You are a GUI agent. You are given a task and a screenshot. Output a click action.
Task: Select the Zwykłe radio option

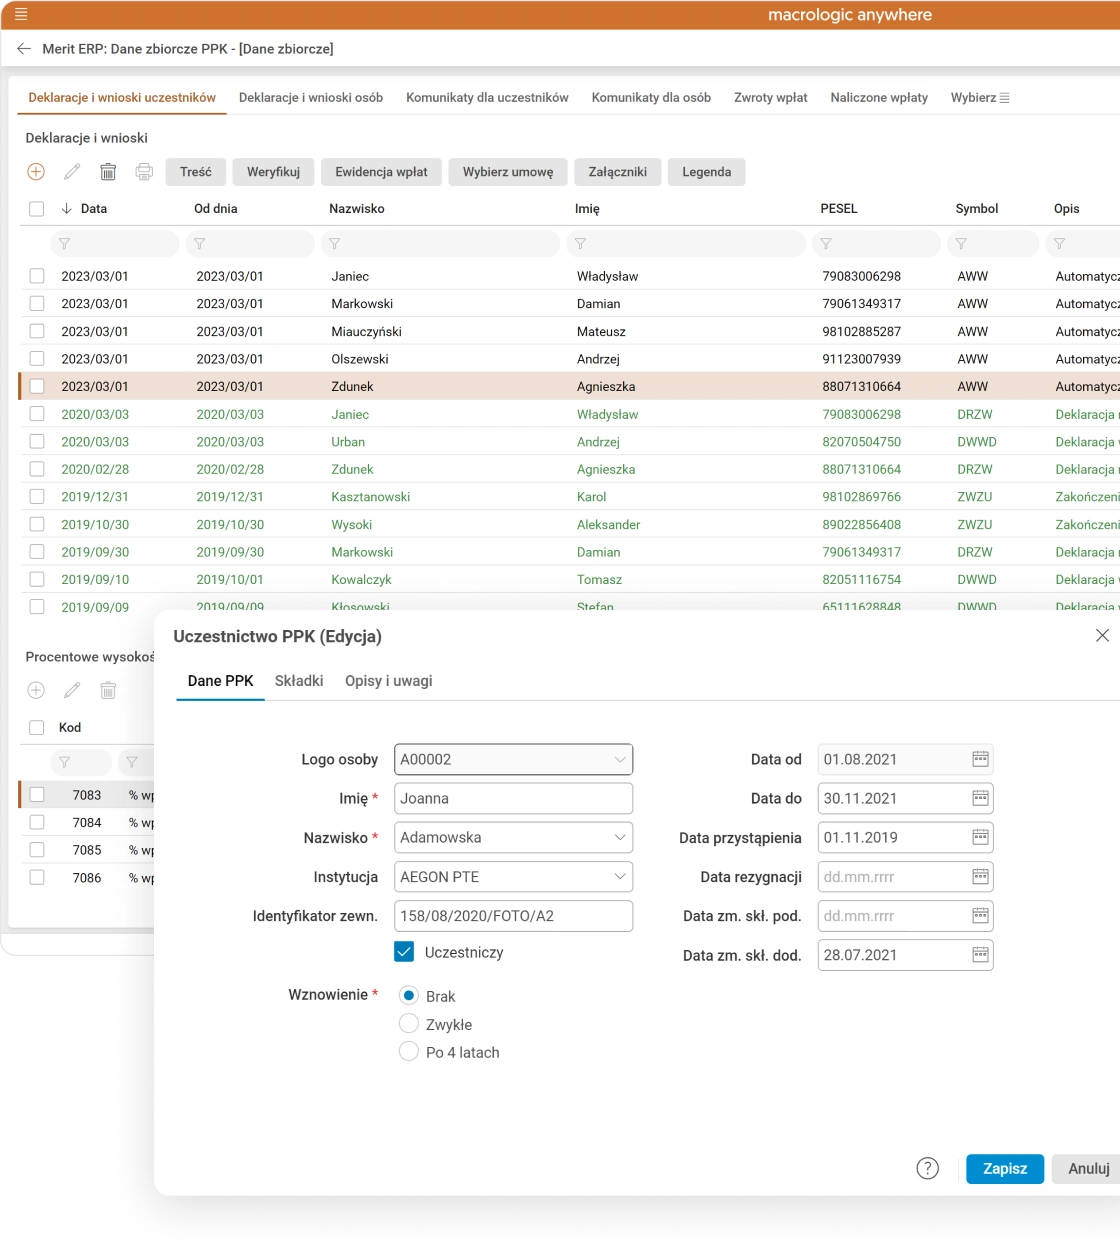point(408,1024)
